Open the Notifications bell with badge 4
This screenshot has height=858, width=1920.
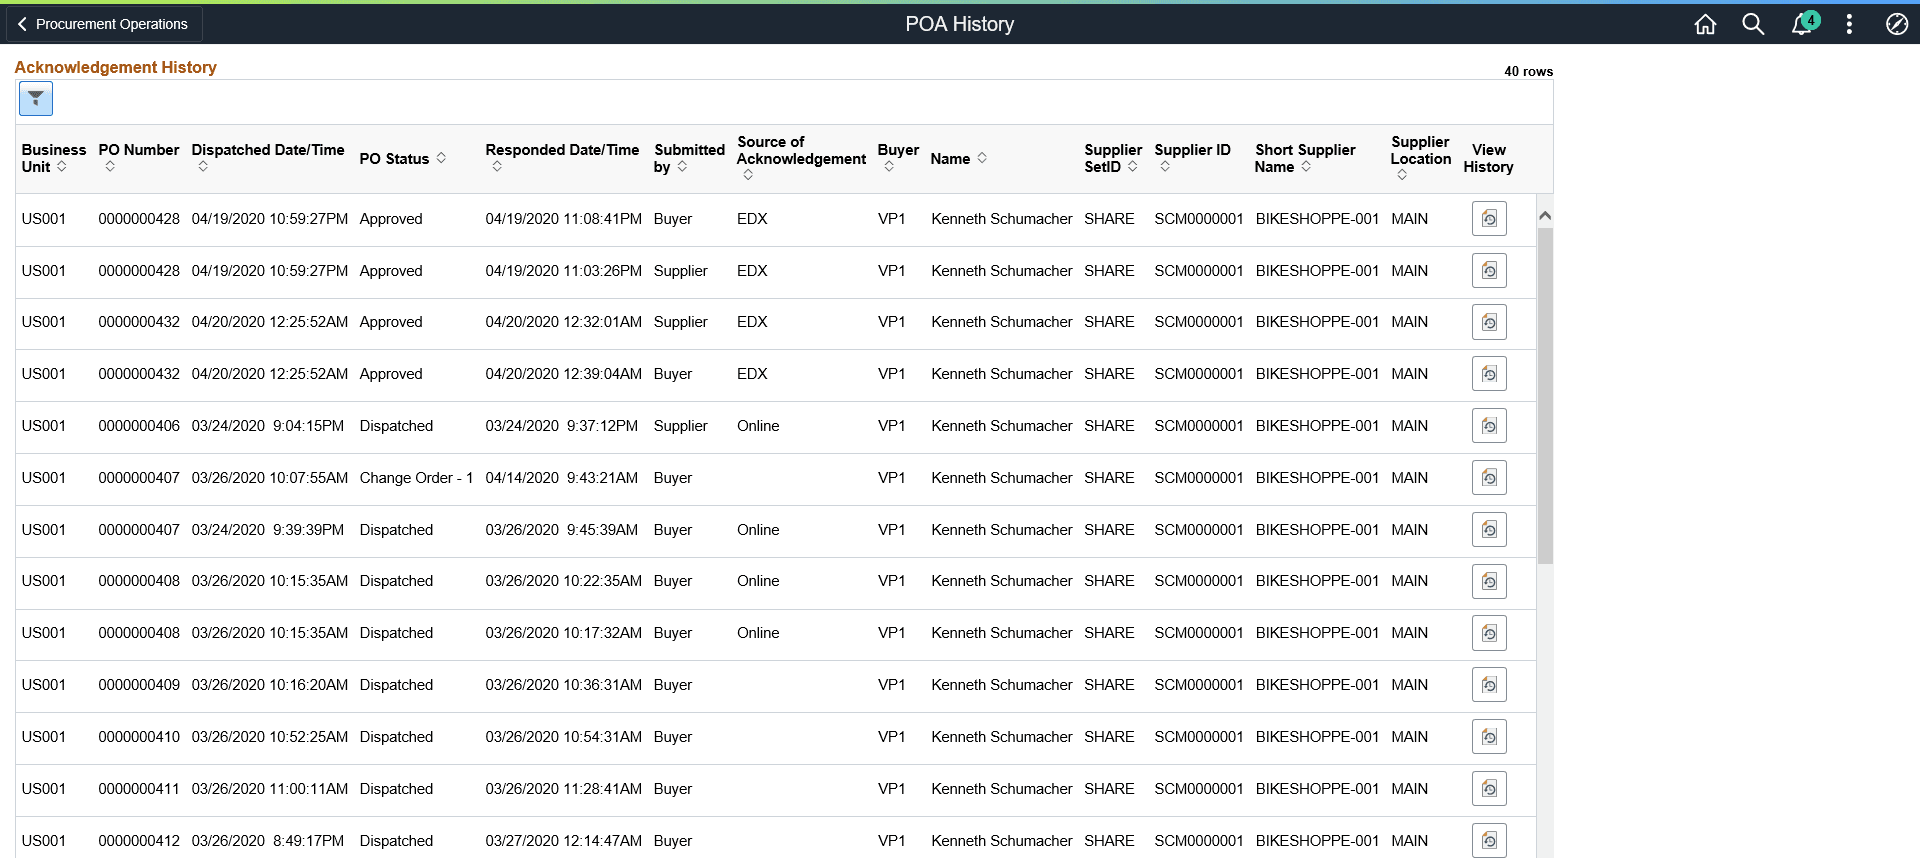[x=1804, y=23]
